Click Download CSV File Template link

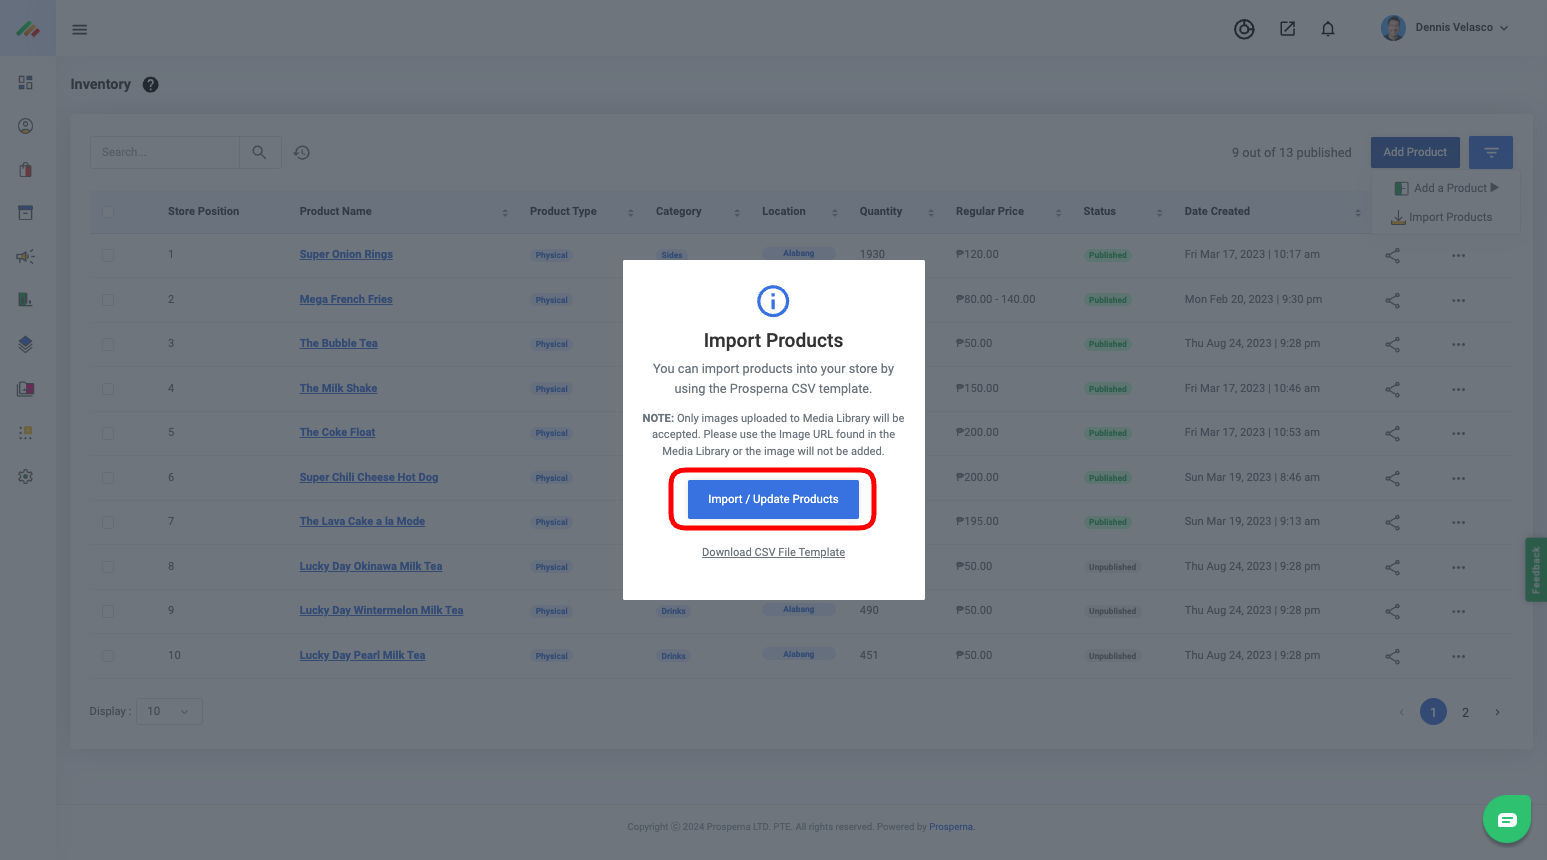coord(773,552)
